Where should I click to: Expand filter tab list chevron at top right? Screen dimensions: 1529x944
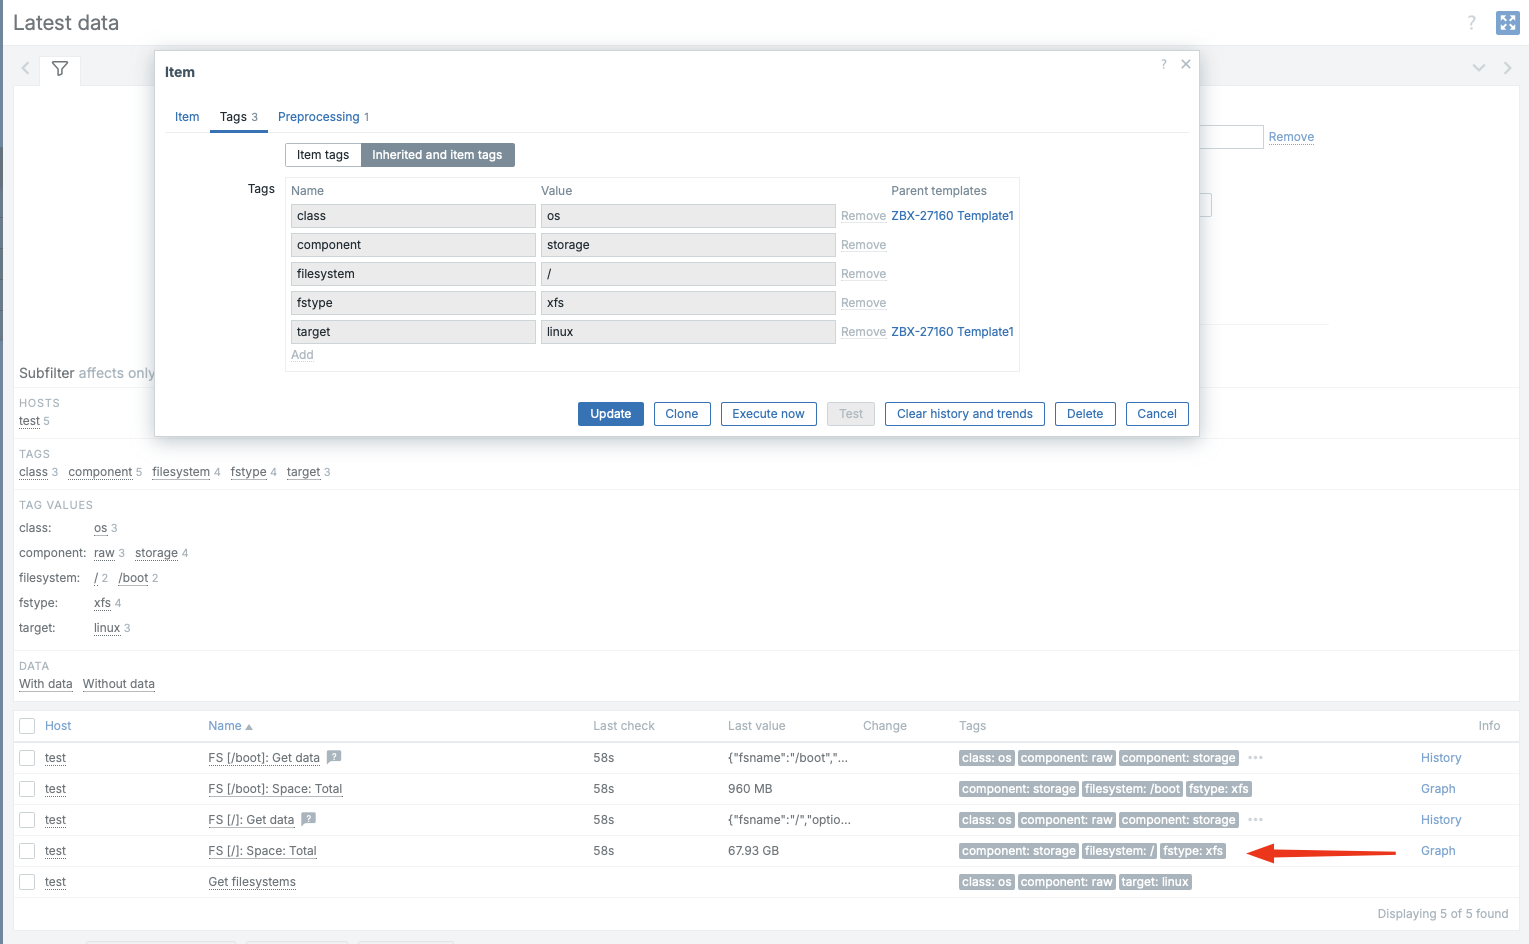(1478, 68)
